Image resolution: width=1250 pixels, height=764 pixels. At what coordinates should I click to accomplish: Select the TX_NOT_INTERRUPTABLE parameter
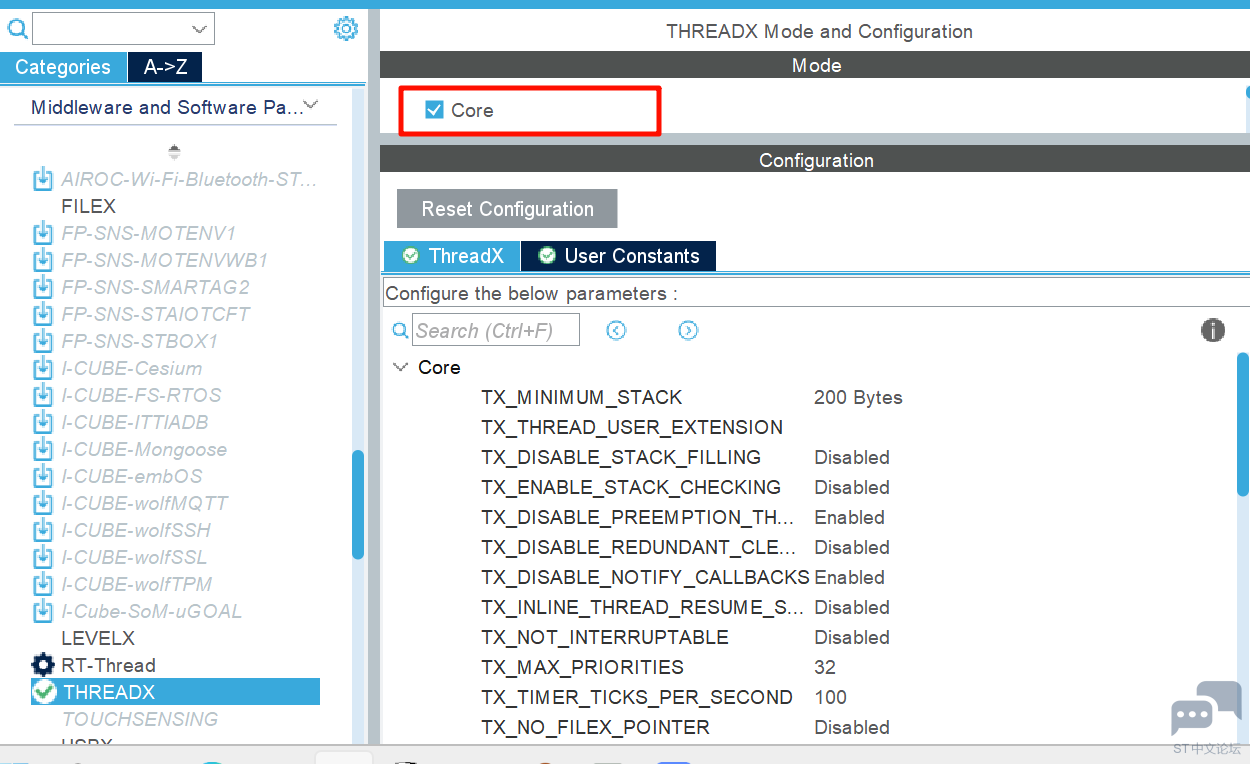605,637
